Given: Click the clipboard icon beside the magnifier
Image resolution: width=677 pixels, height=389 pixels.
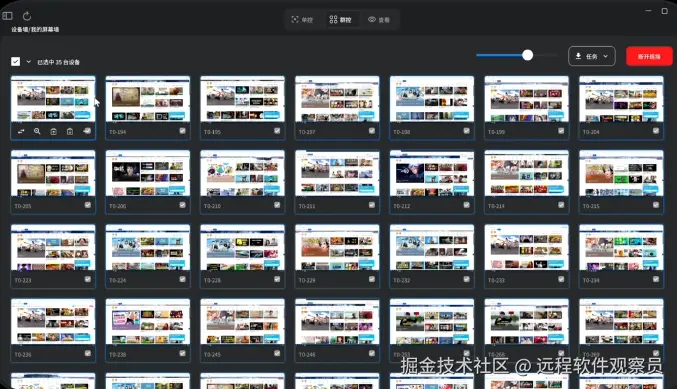Looking at the screenshot, I should coord(54,131).
